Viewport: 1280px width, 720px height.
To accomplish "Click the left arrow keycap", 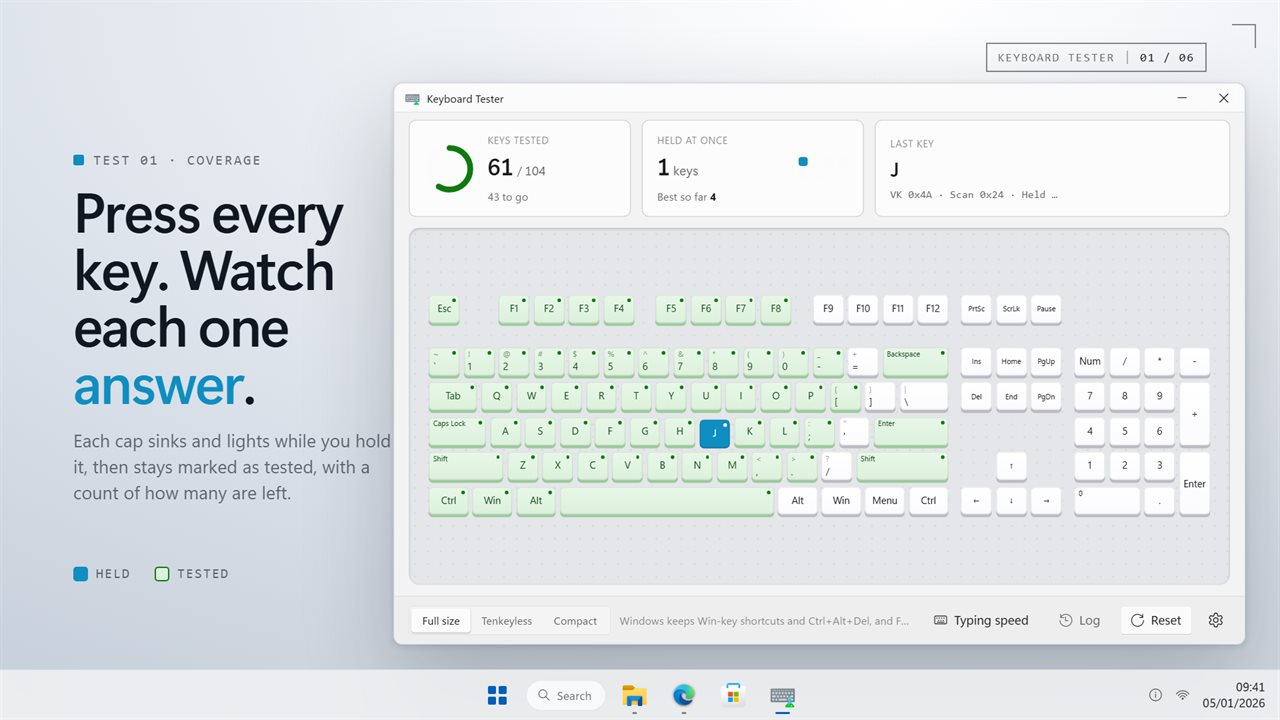I will point(976,501).
